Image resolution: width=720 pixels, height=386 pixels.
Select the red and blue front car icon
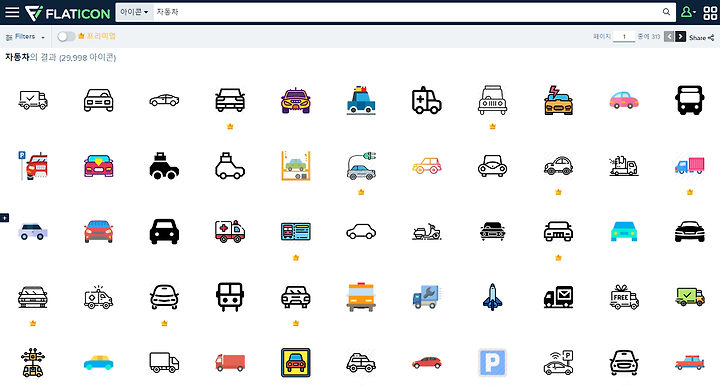[99, 231]
